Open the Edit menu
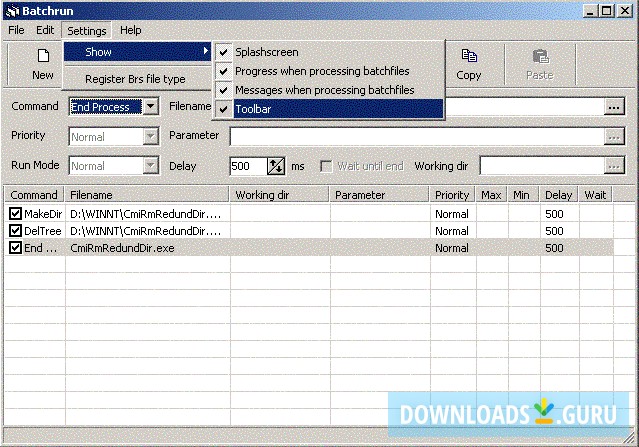 [45, 31]
